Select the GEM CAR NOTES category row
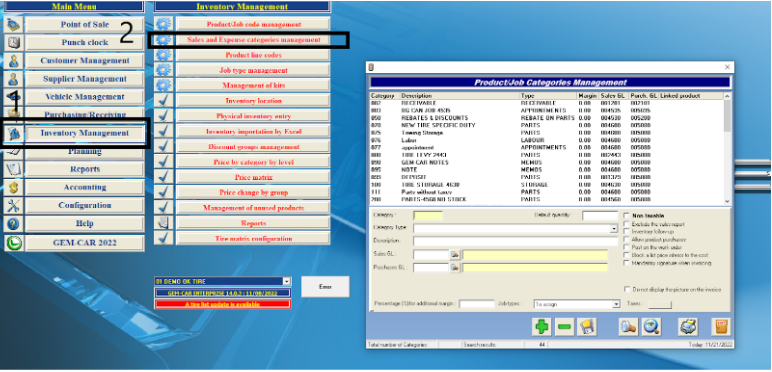Image resolution: width=772 pixels, height=372 pixels. click(547, 162)
